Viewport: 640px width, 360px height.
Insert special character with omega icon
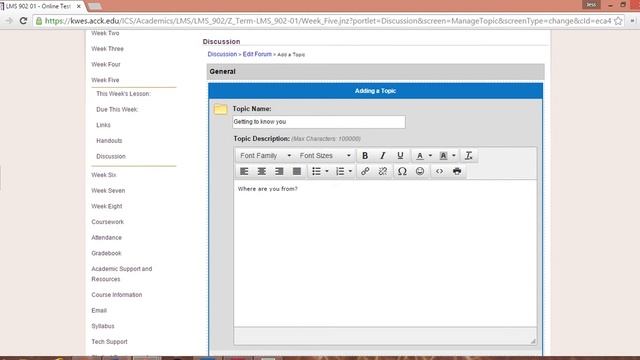tap(402, 171)
